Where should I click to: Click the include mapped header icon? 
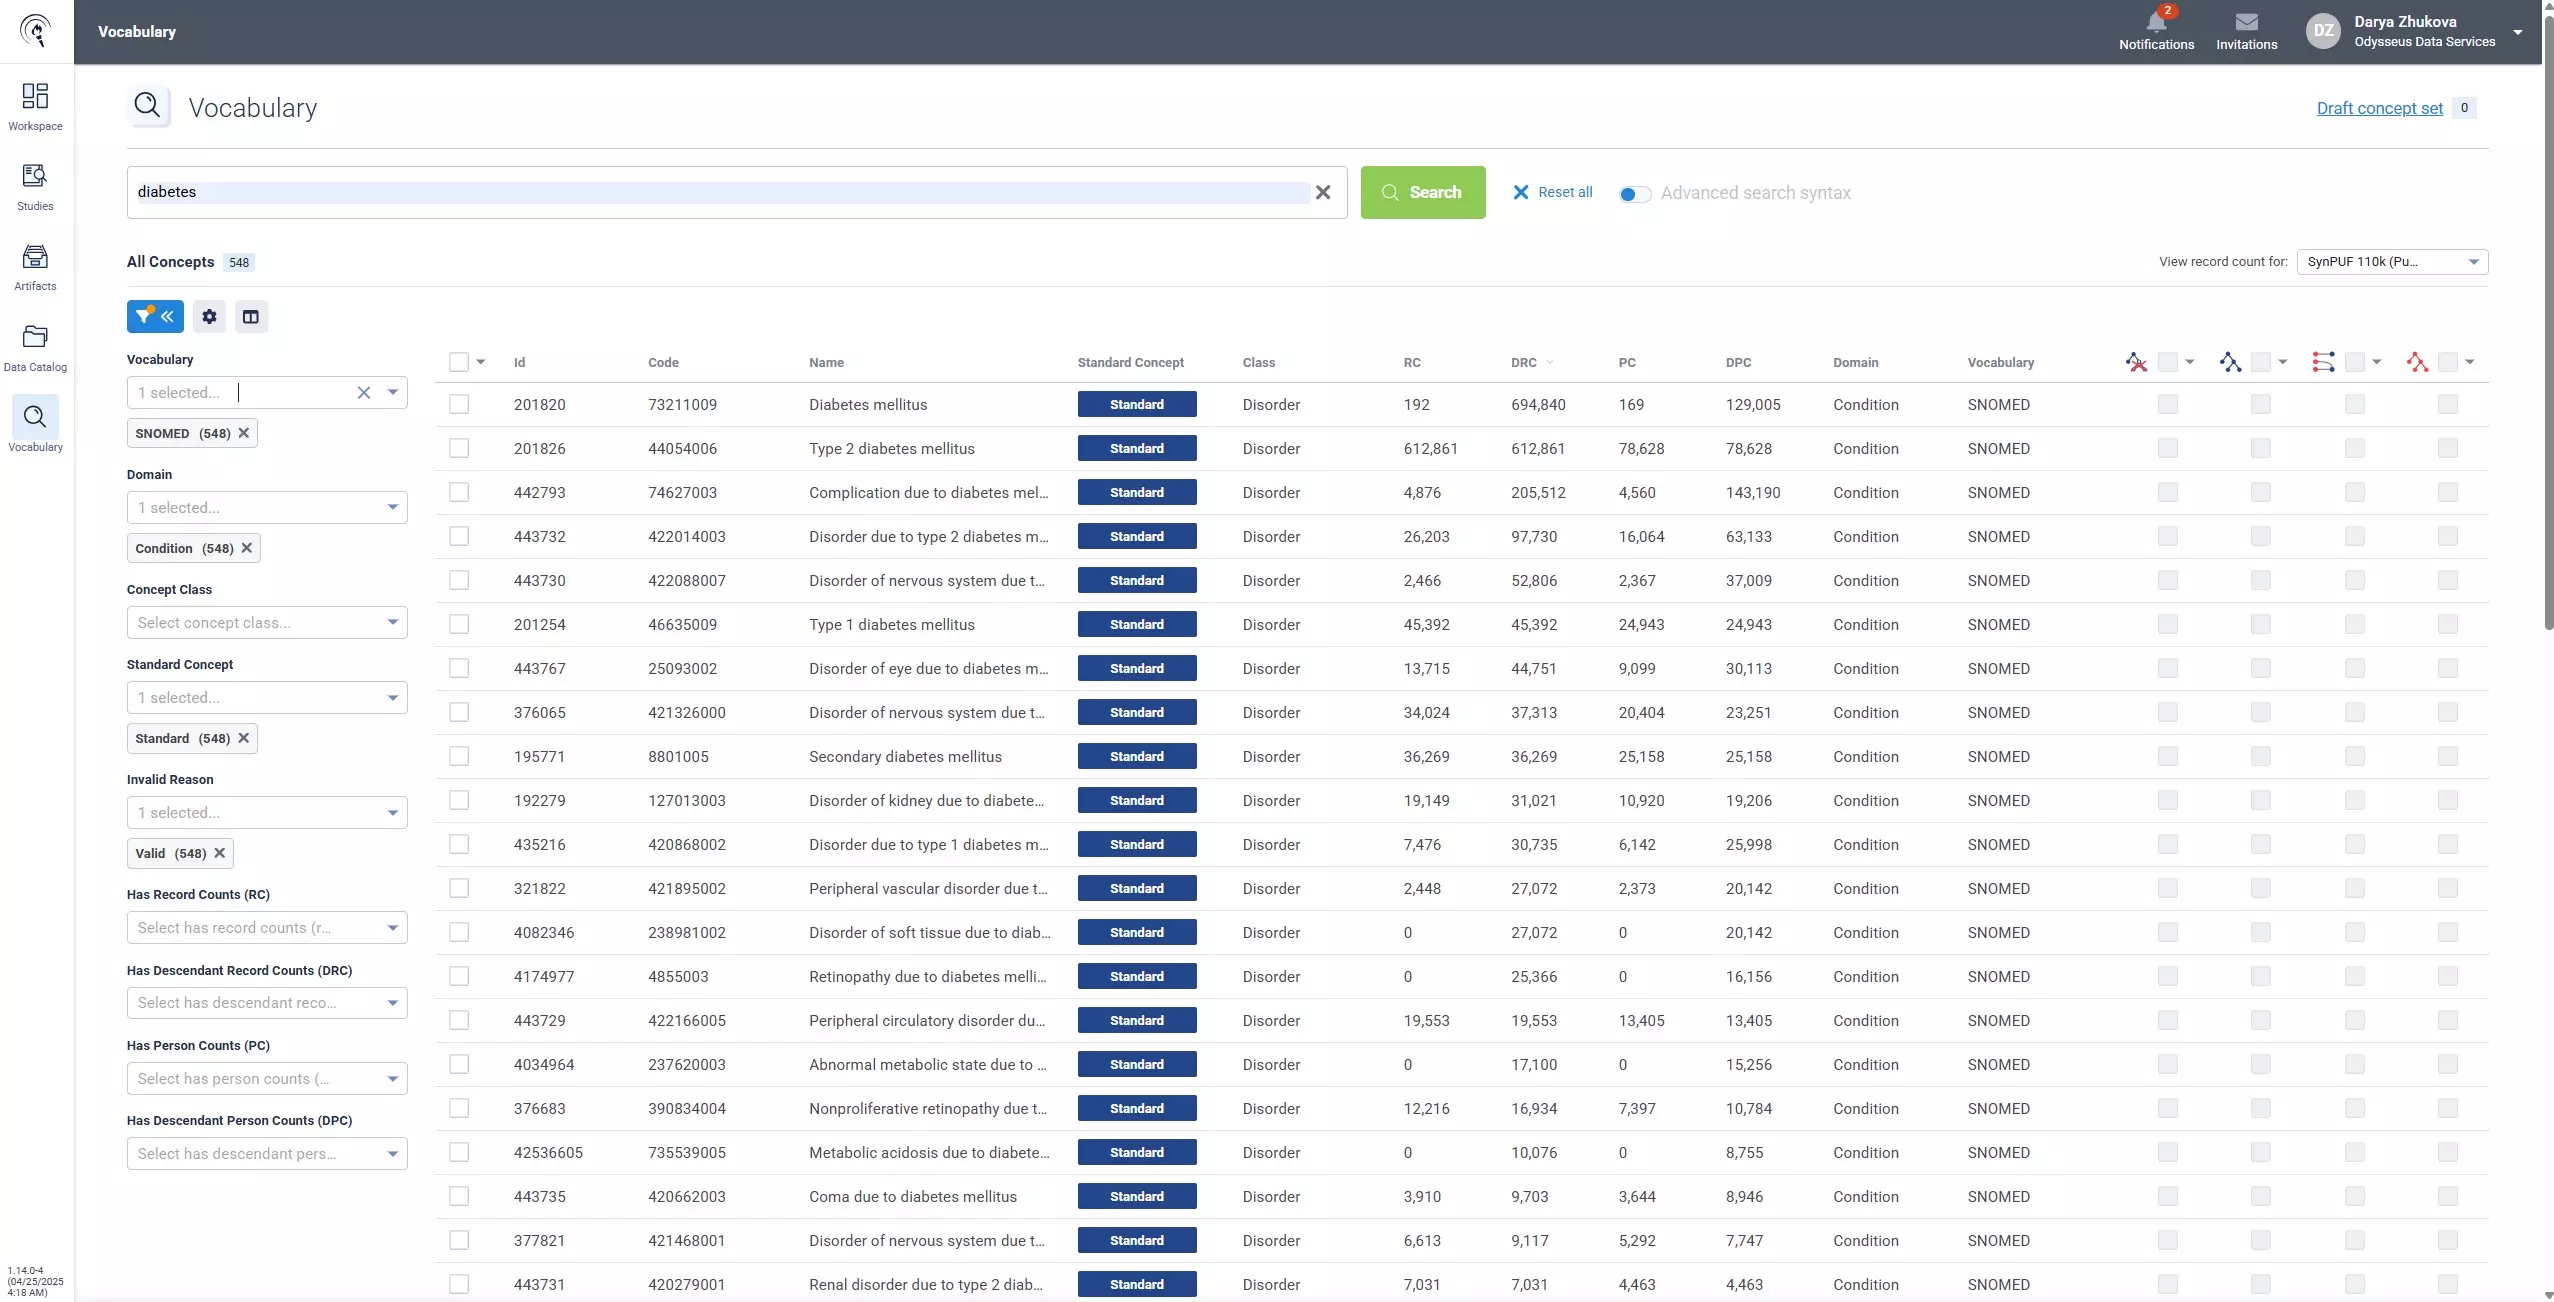point(2323,362)
